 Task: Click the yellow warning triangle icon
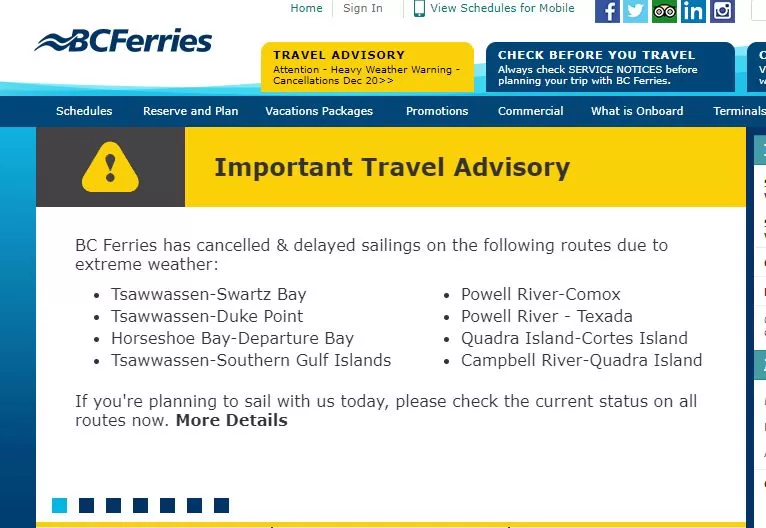(x=110, y=167)
